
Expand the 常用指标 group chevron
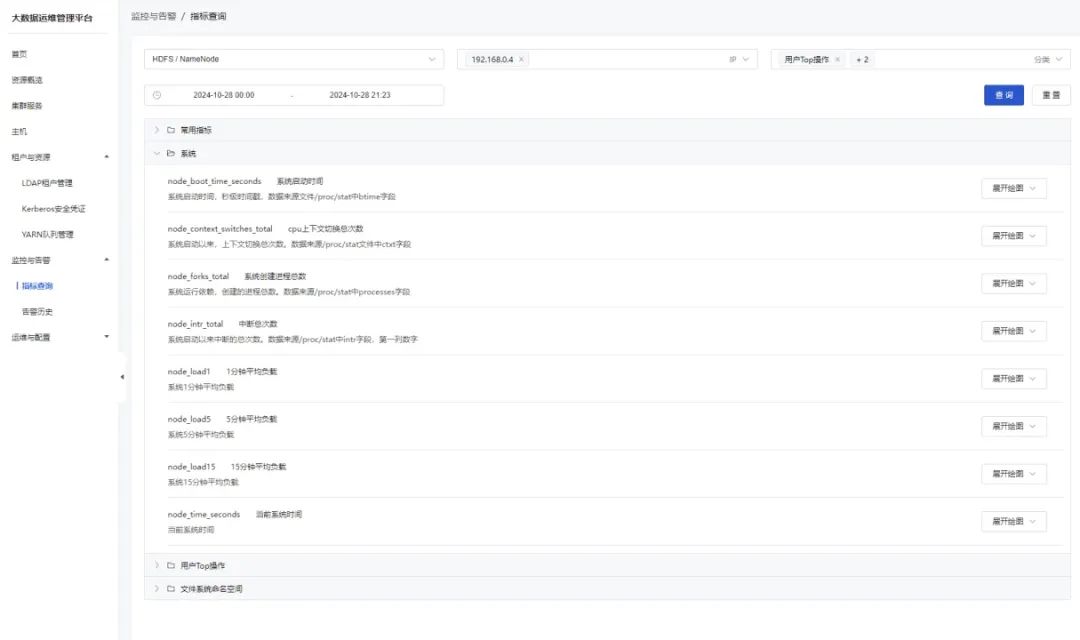click(157, 130)
